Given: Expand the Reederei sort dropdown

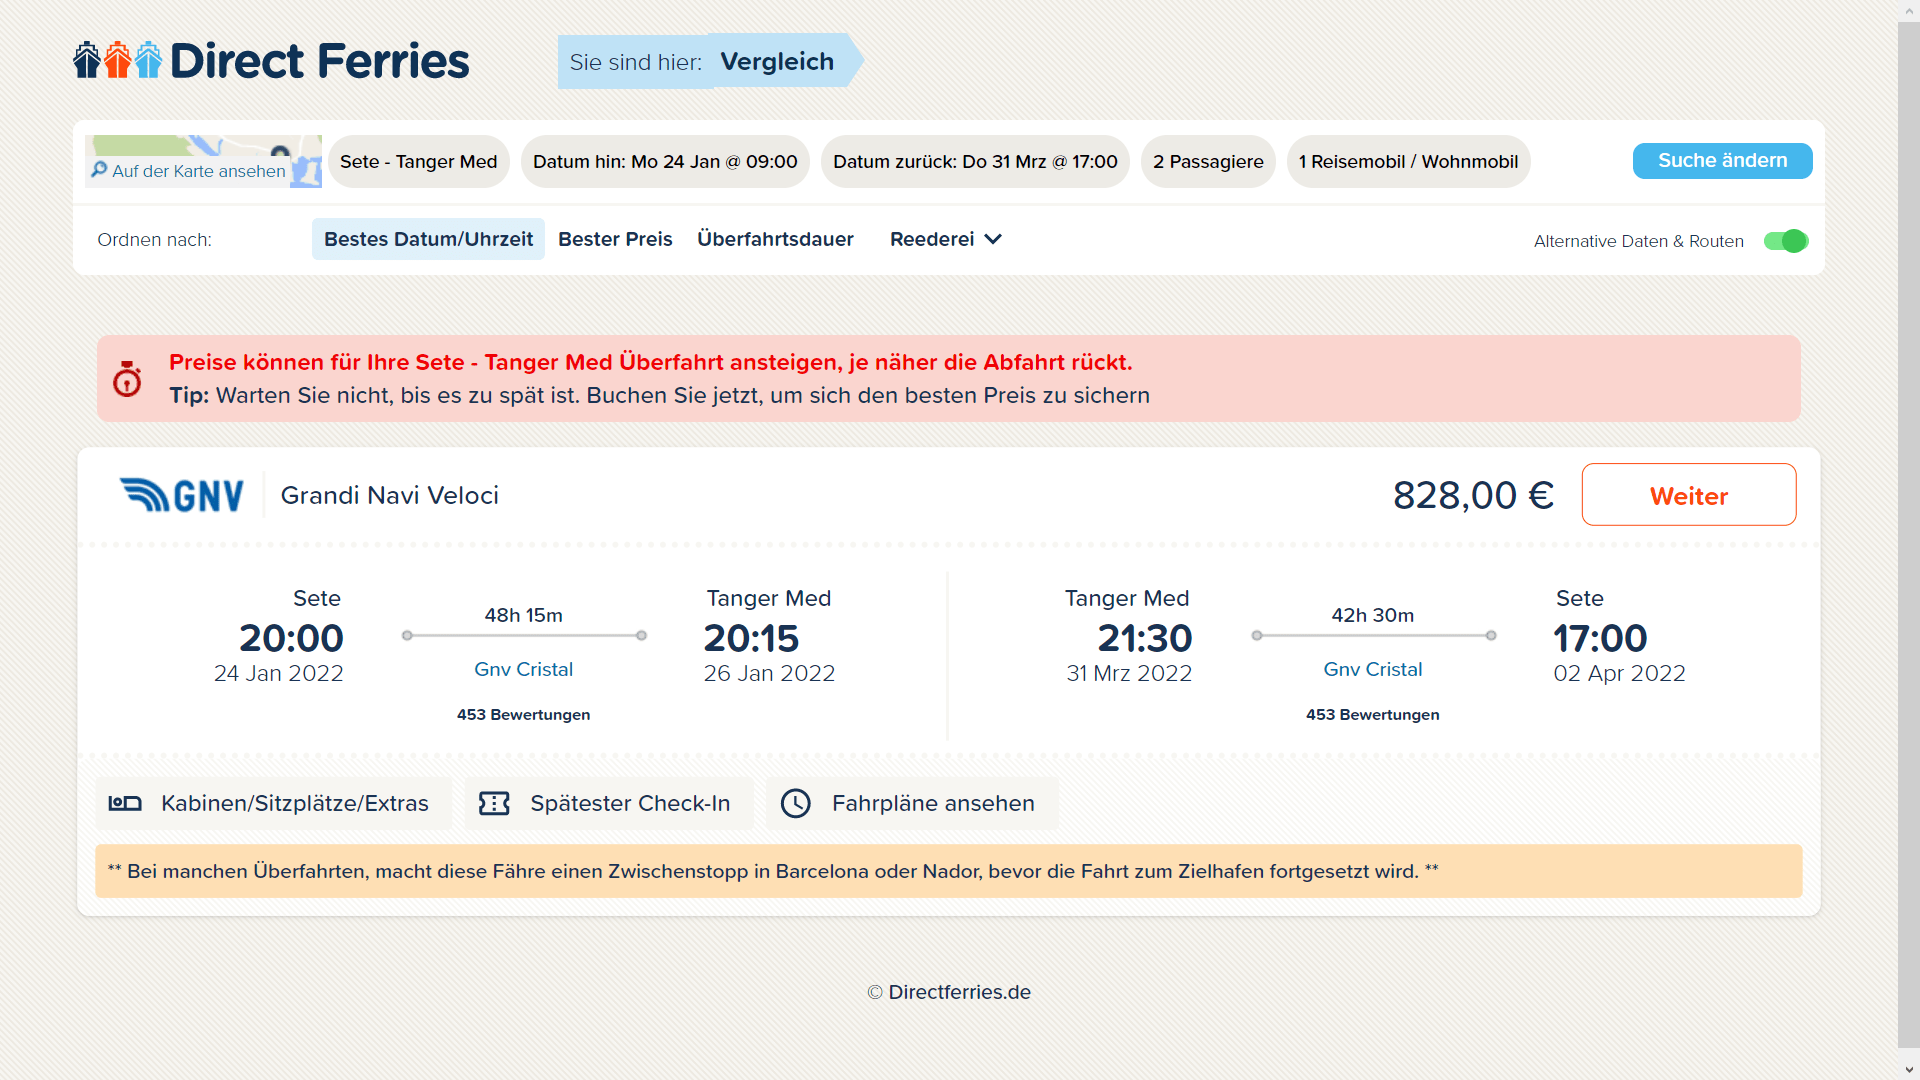Looking at the screenshot, I should tap(945, 239).
